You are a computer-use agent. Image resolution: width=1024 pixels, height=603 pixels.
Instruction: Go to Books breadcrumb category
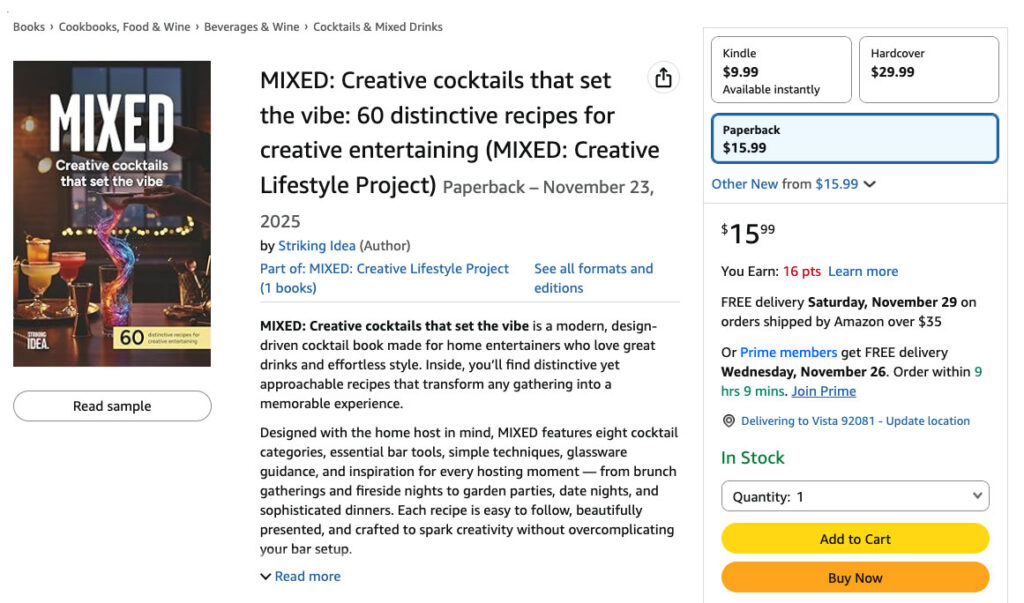28,27
